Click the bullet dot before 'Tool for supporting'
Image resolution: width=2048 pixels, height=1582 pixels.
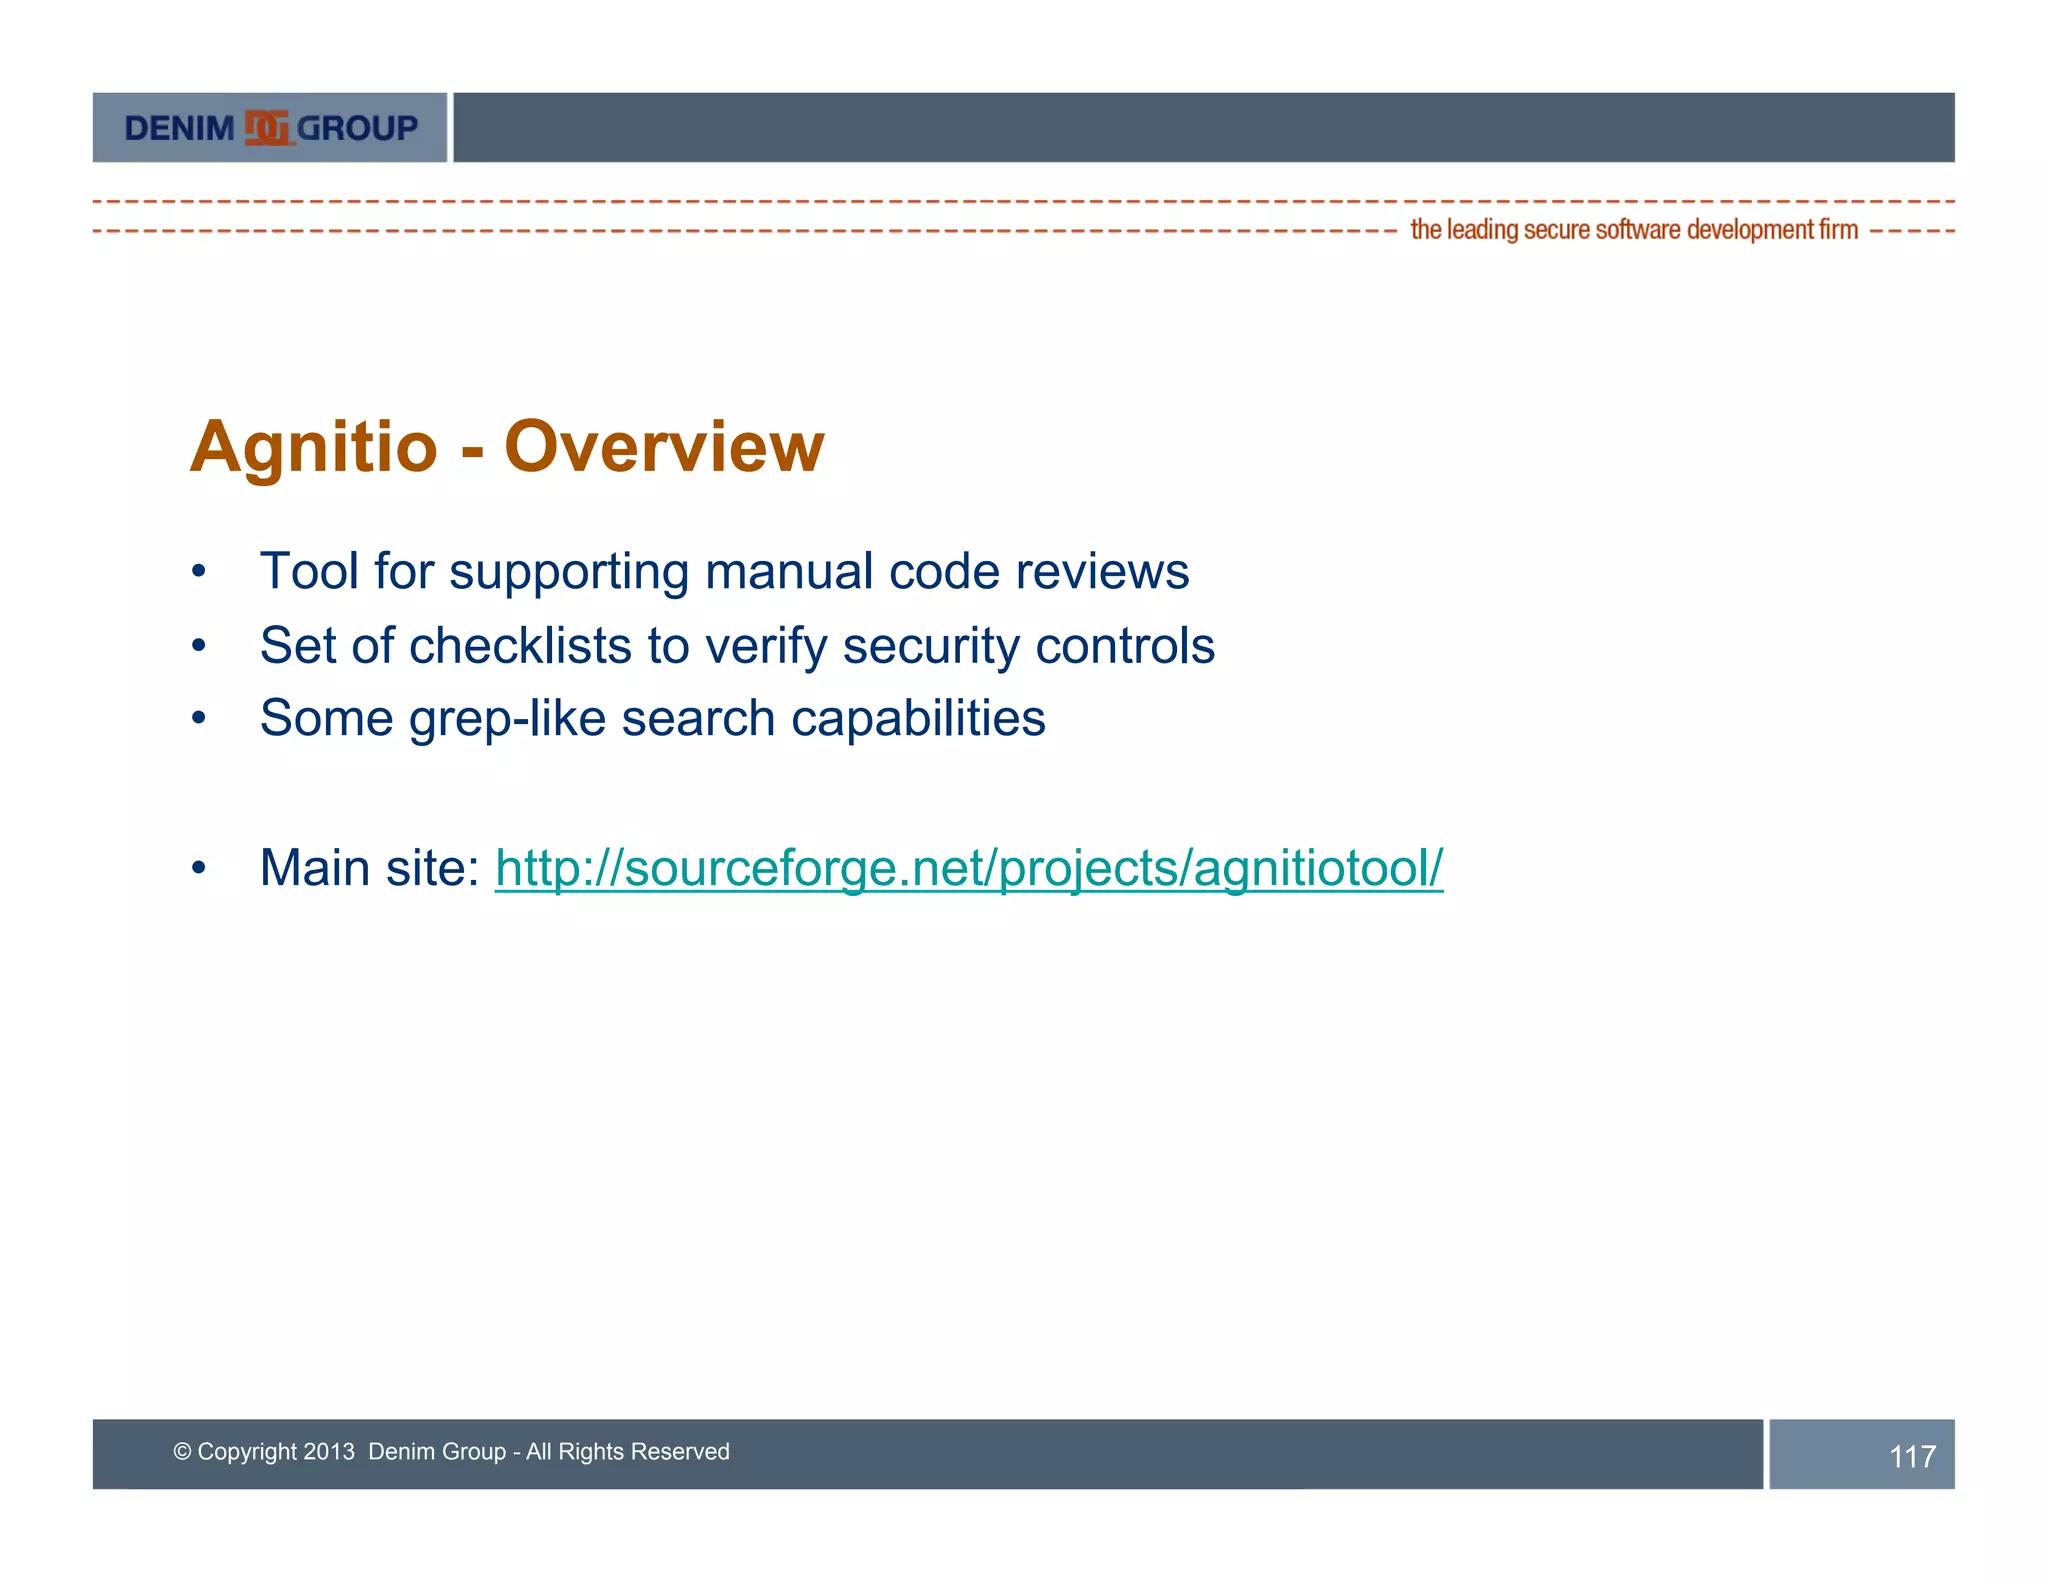click(199, 572)
